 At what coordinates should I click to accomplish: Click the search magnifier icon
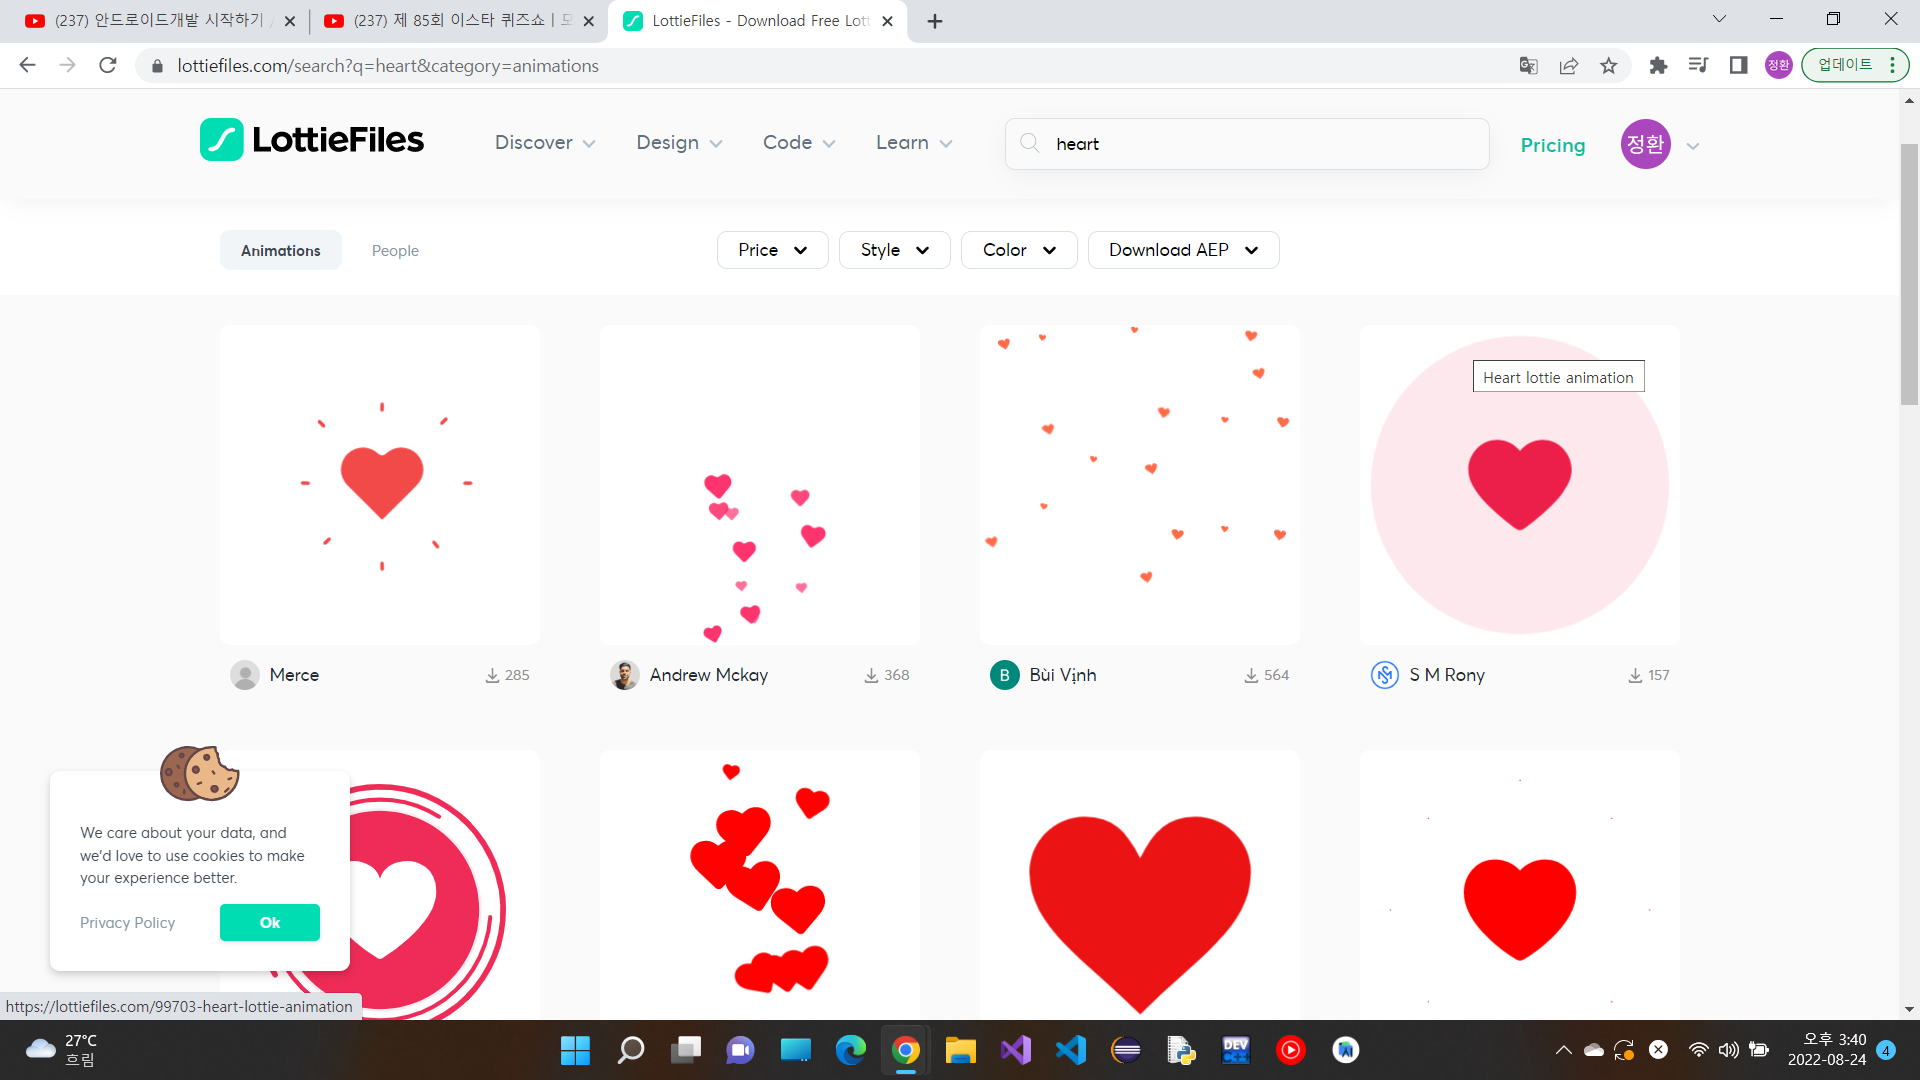1029,143
